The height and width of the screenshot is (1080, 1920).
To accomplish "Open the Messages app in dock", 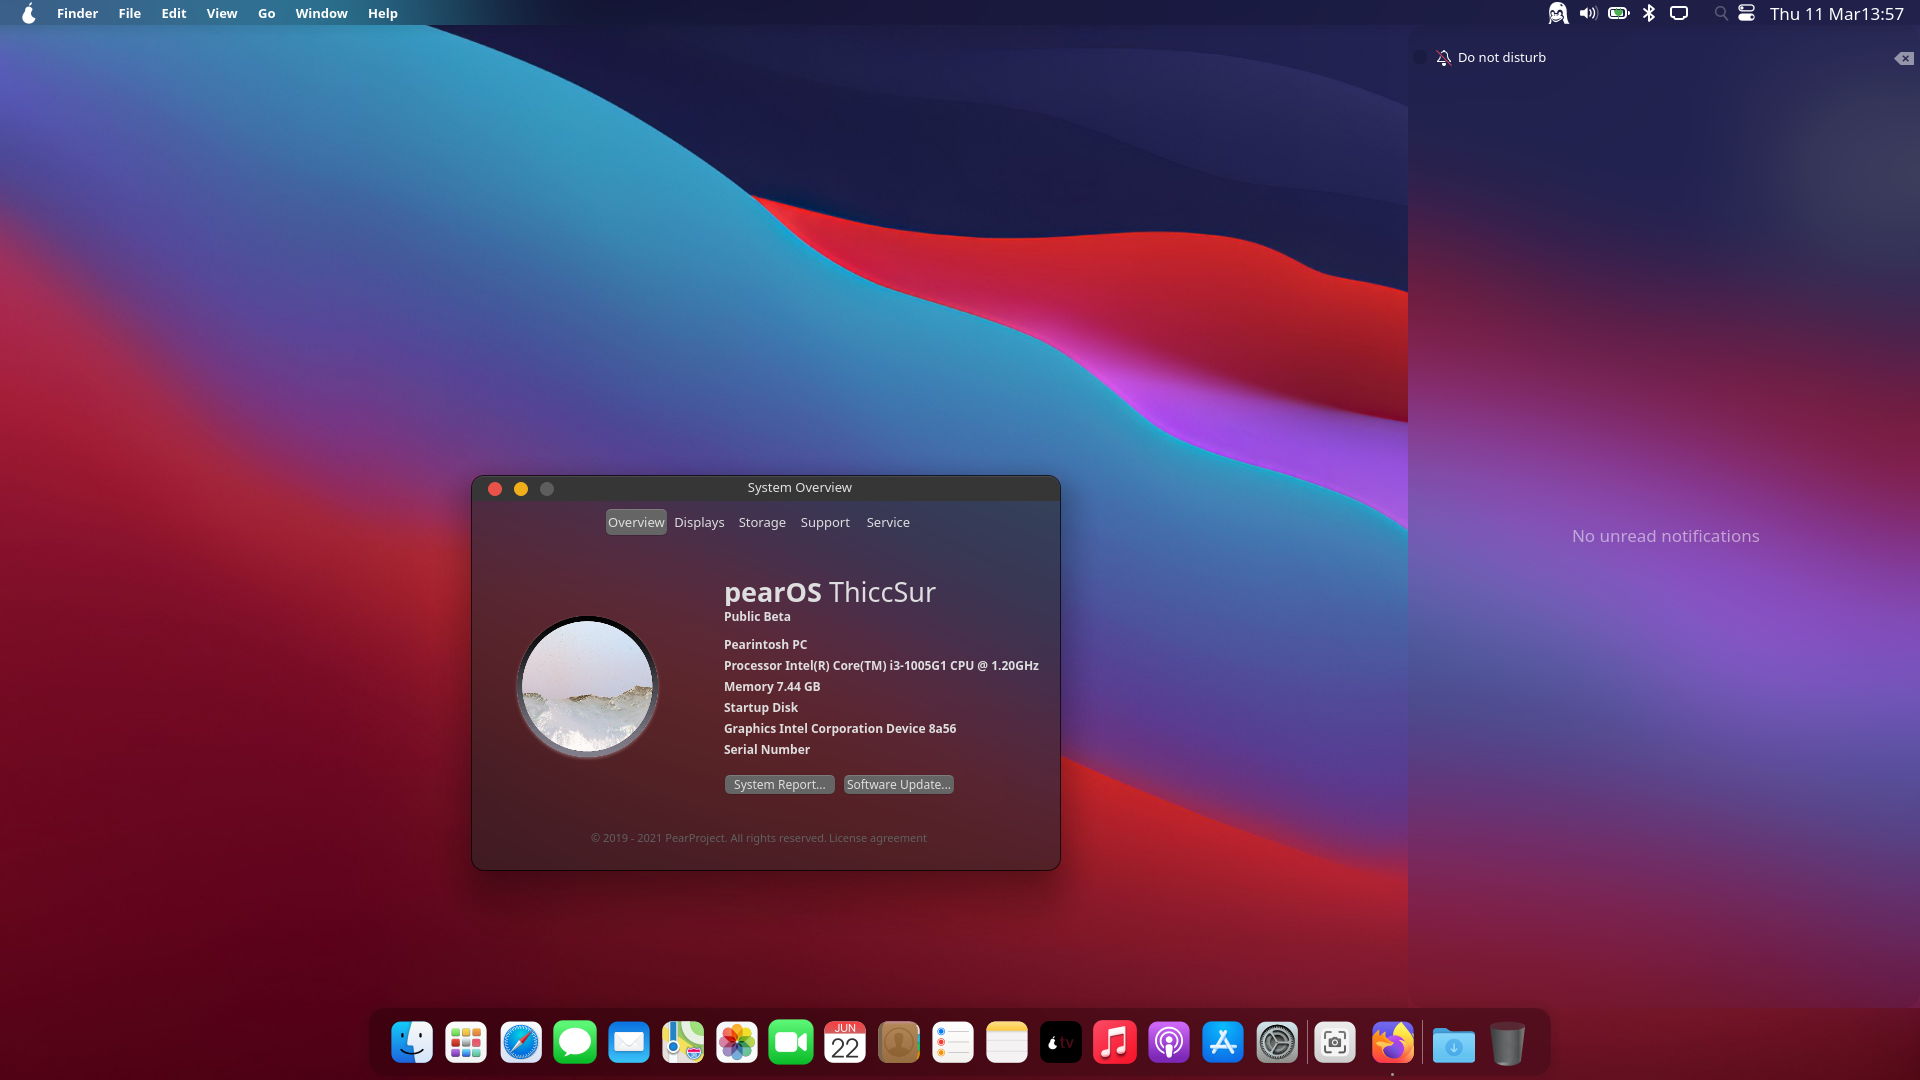I will click(x=575, y=1043).
